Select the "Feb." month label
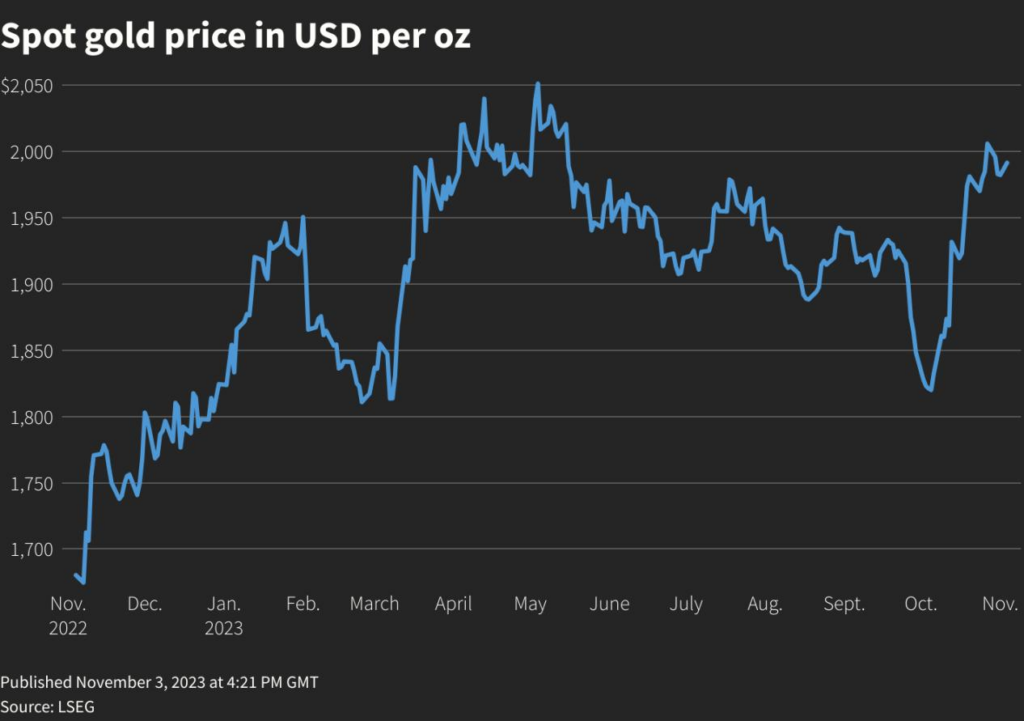This screenshot has height=721, width=1024. tap(303, 604)
